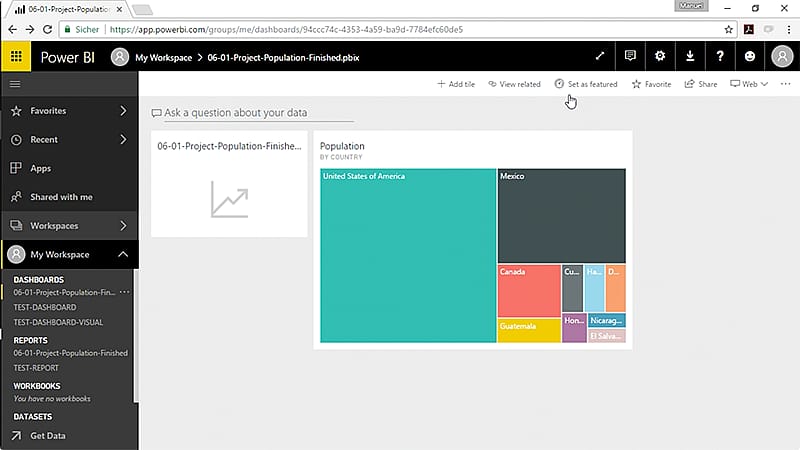Select the Cu... treemap block
Viewport: 800px width, 450px height.
[x=572, y=288]
